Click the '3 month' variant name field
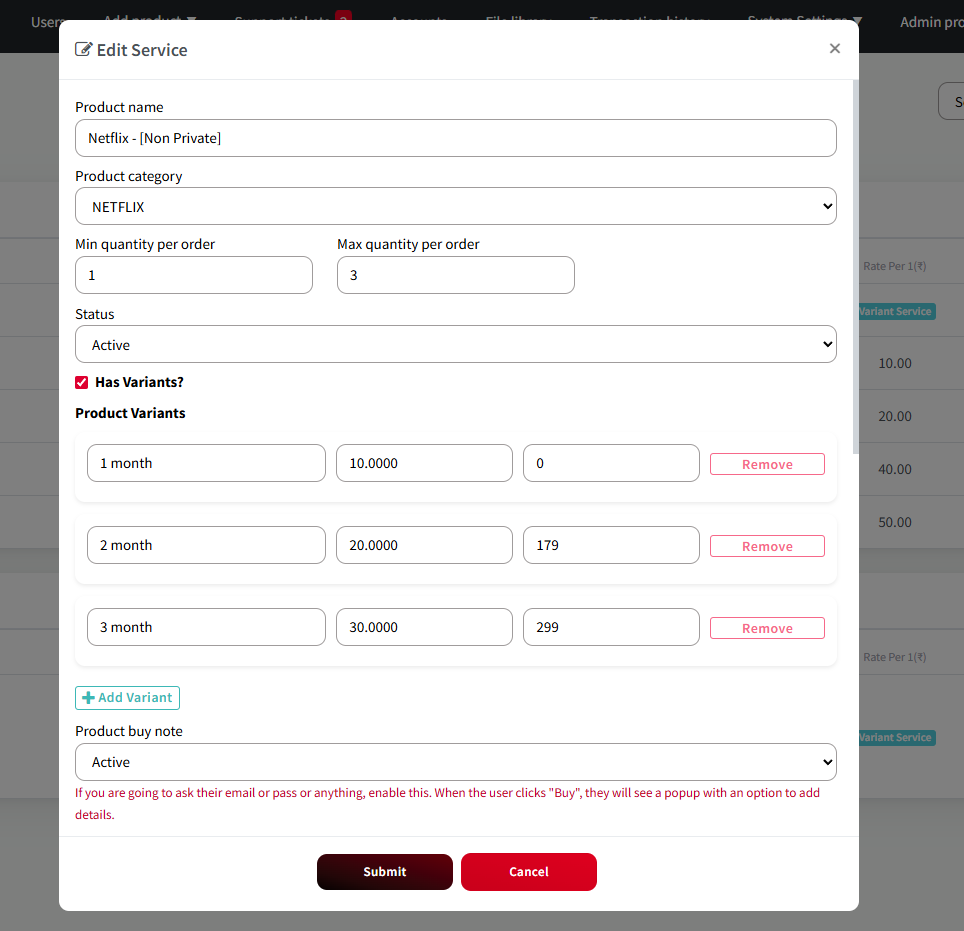Image resolution: width=964 pixels, height=931 pixels. [206, 627]
